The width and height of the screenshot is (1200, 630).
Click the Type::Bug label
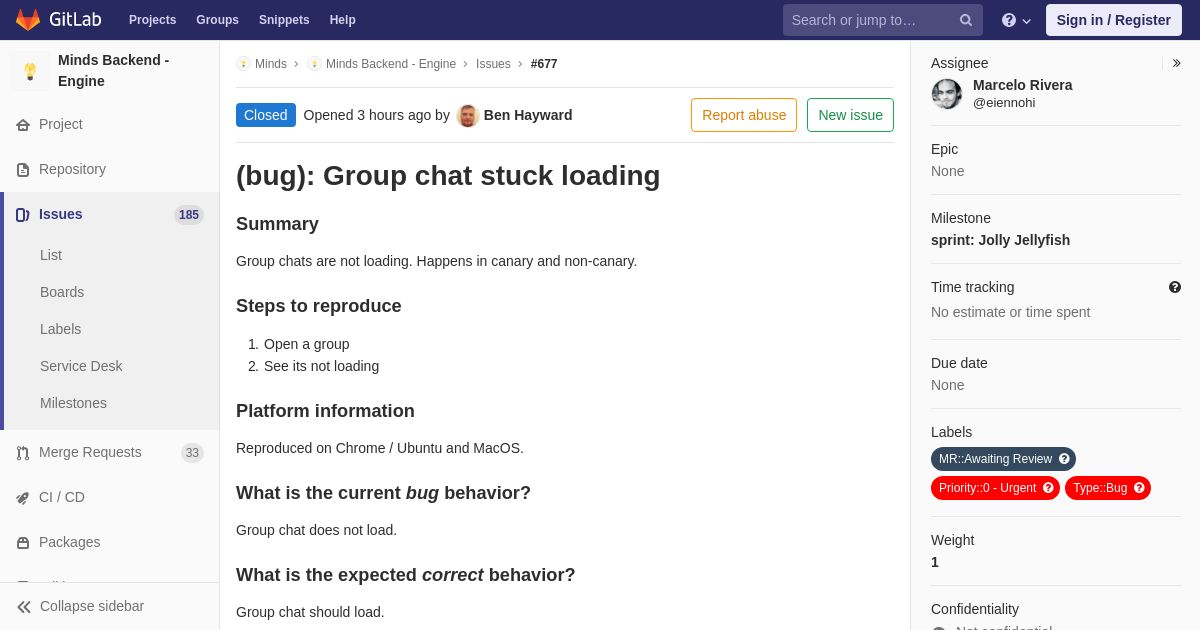click(1108, 488)
